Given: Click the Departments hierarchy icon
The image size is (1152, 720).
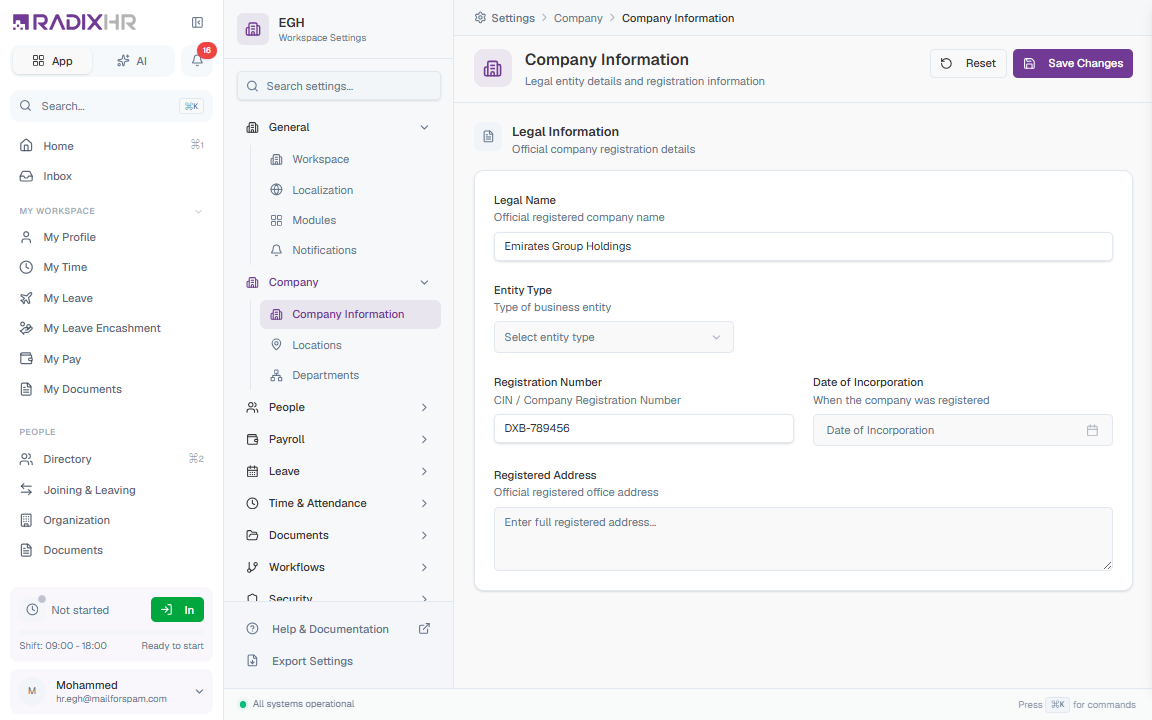Looking at the screenshot, I should click(276, 375).
